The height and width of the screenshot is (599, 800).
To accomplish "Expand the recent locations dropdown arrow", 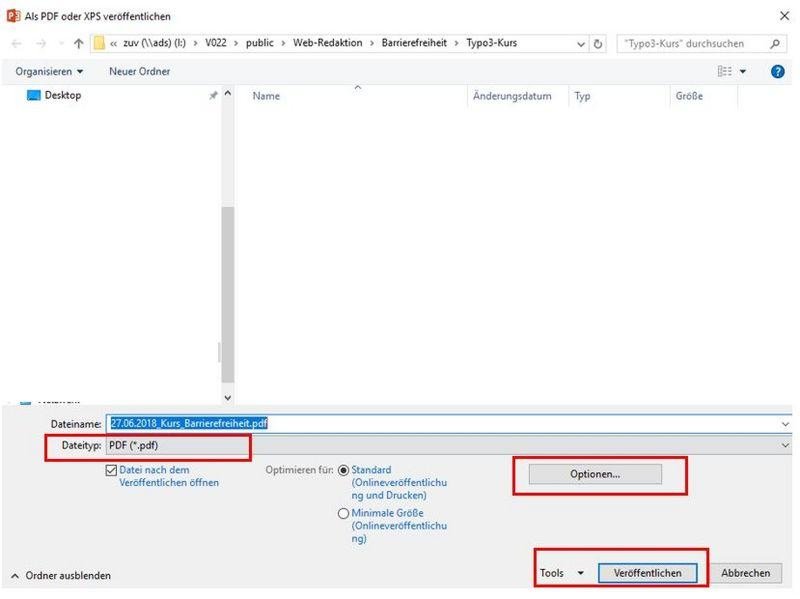I will tap(61, 44).
